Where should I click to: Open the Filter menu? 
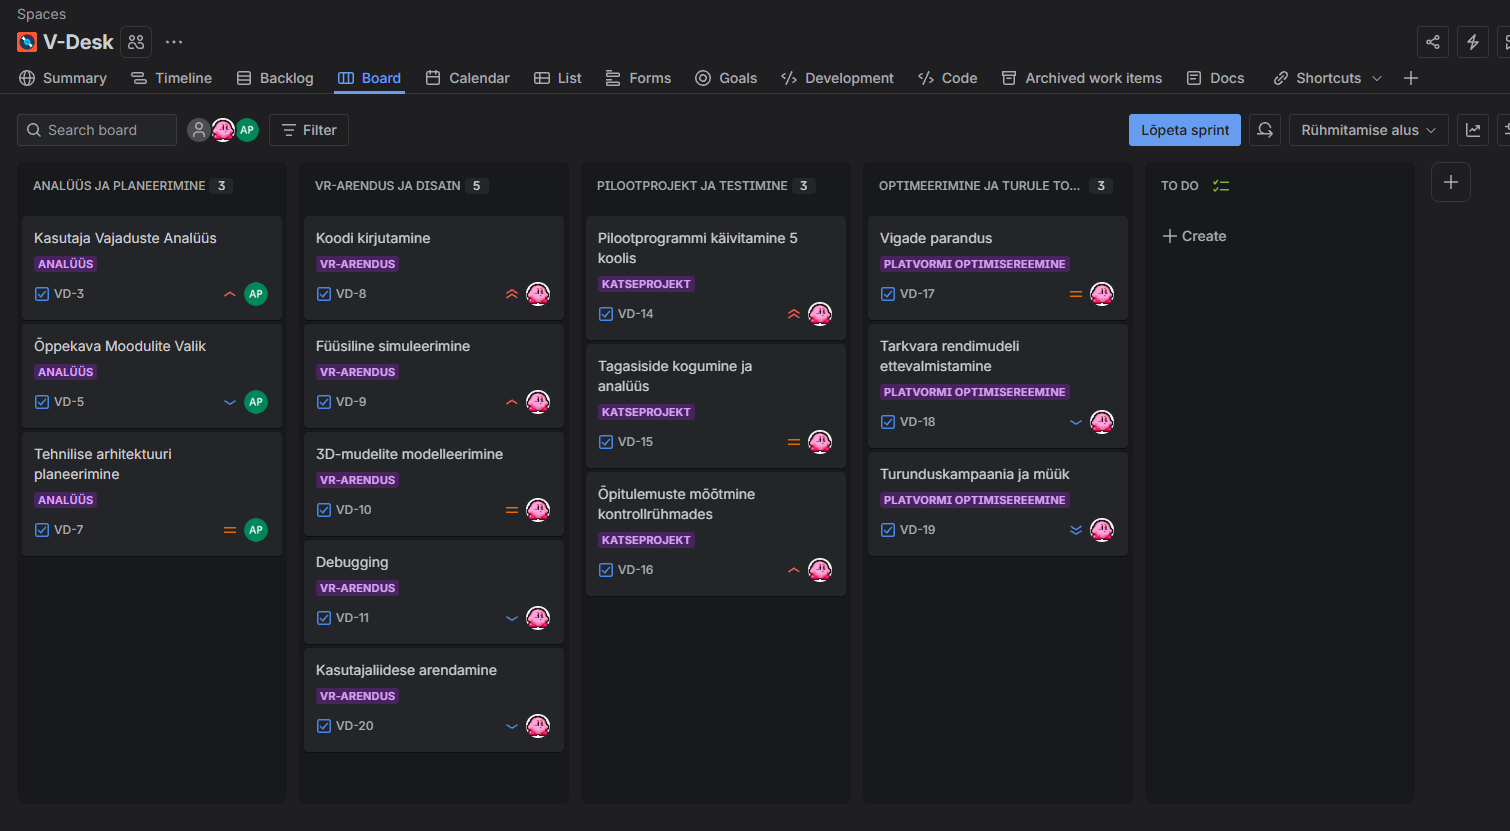tap(309, 130)
